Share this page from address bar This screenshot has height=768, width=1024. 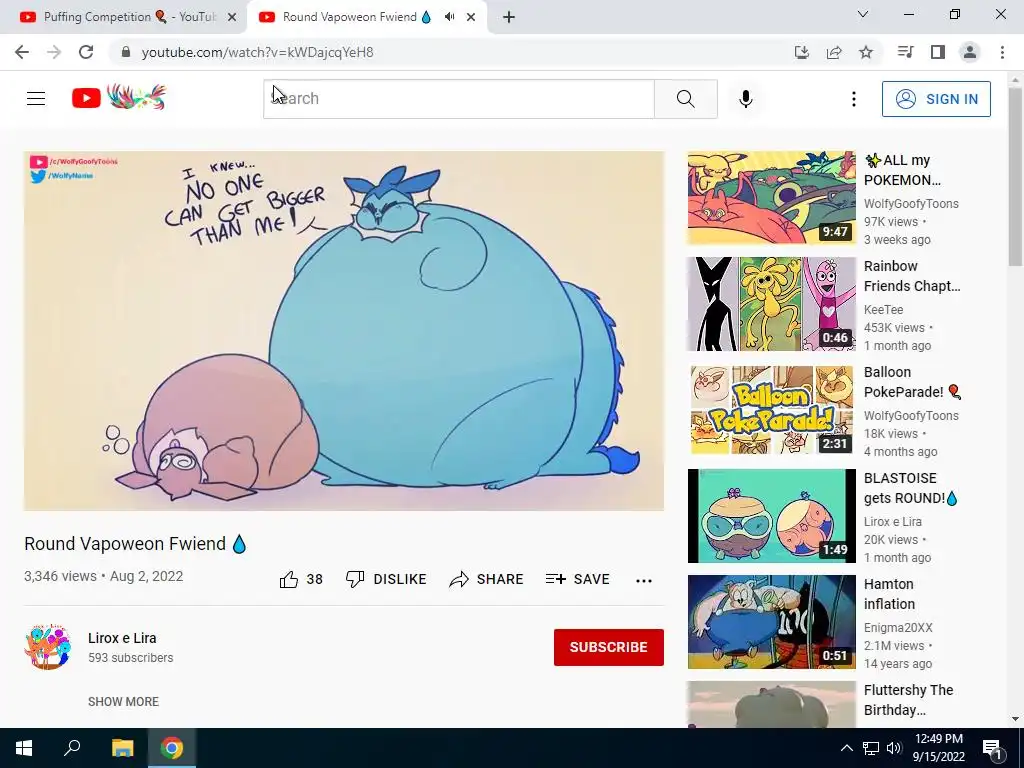(834, 52)
